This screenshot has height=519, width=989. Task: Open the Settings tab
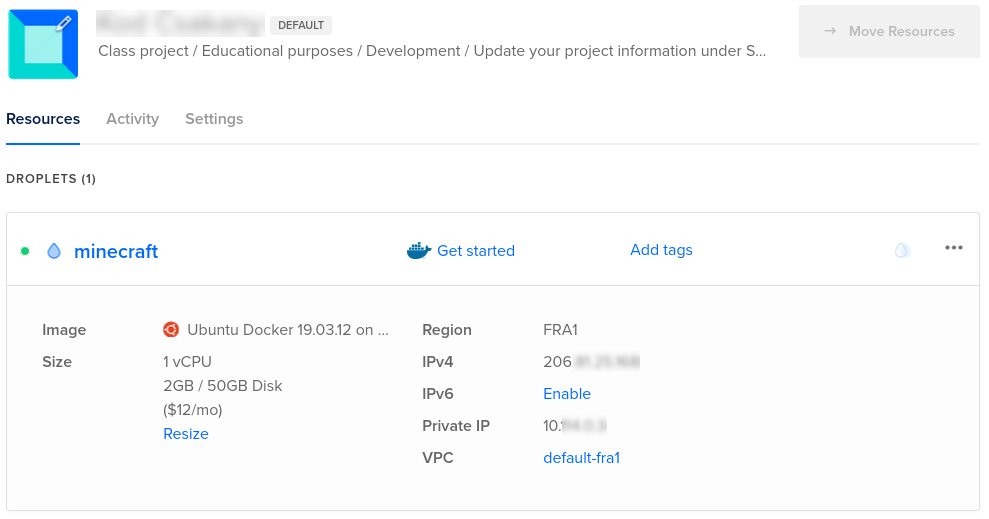(214, 119)
